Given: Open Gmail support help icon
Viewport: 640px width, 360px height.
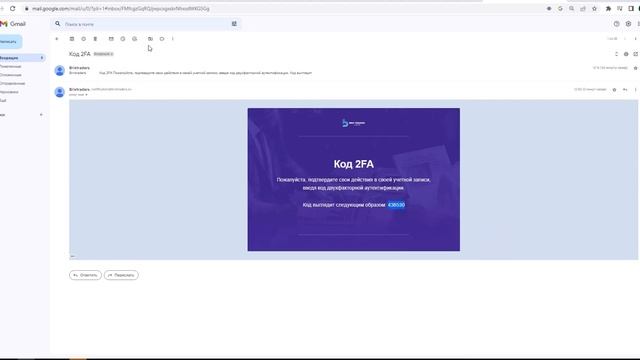Looking at the screenshot, I should [x=616, y=24].
